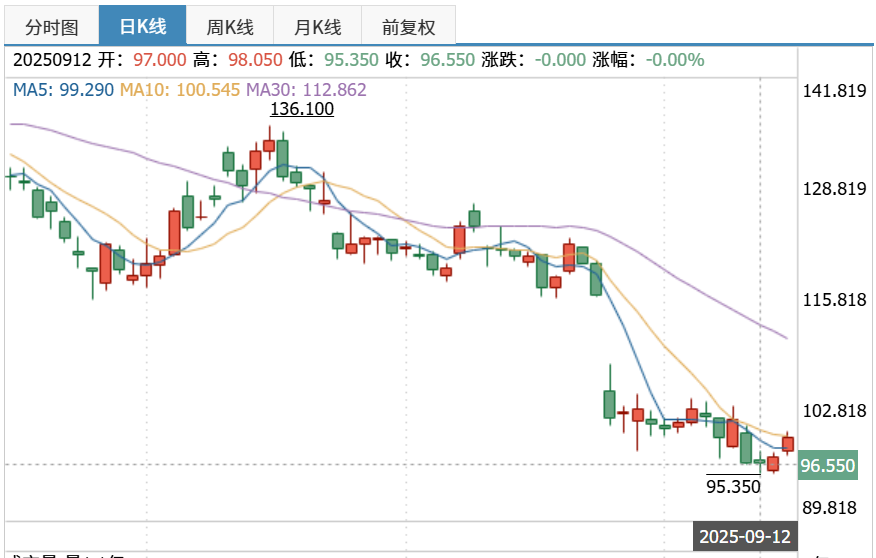Click the green 96.550 current price tag
Screen dimensions: 876x558
[x=827, y=465]
